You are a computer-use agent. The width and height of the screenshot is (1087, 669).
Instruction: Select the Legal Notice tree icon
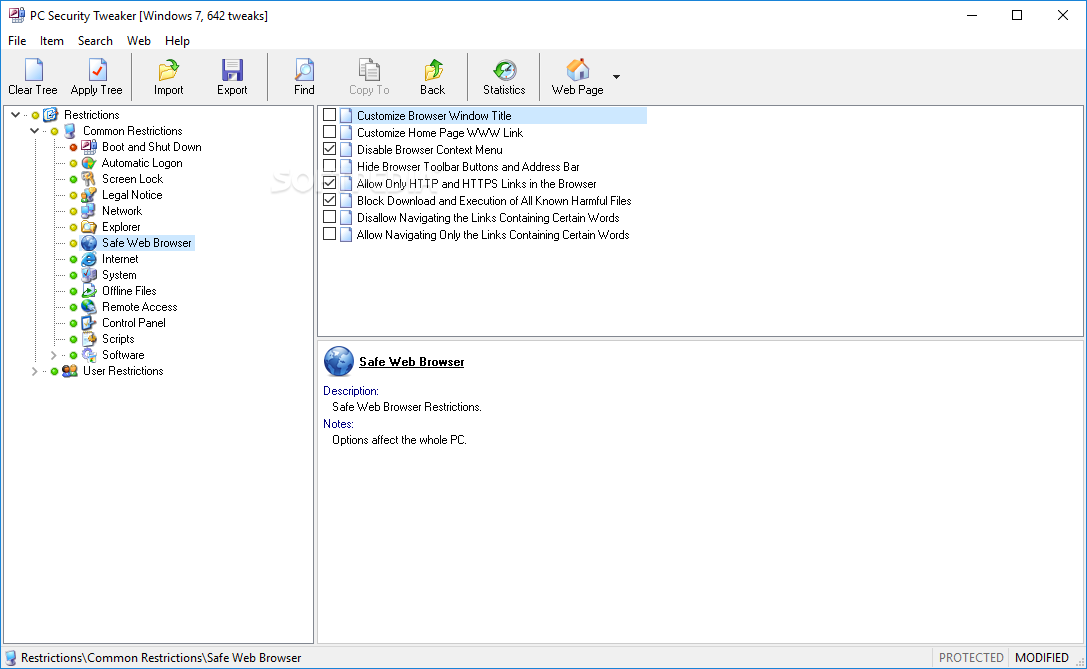click(x=89, y=195)
